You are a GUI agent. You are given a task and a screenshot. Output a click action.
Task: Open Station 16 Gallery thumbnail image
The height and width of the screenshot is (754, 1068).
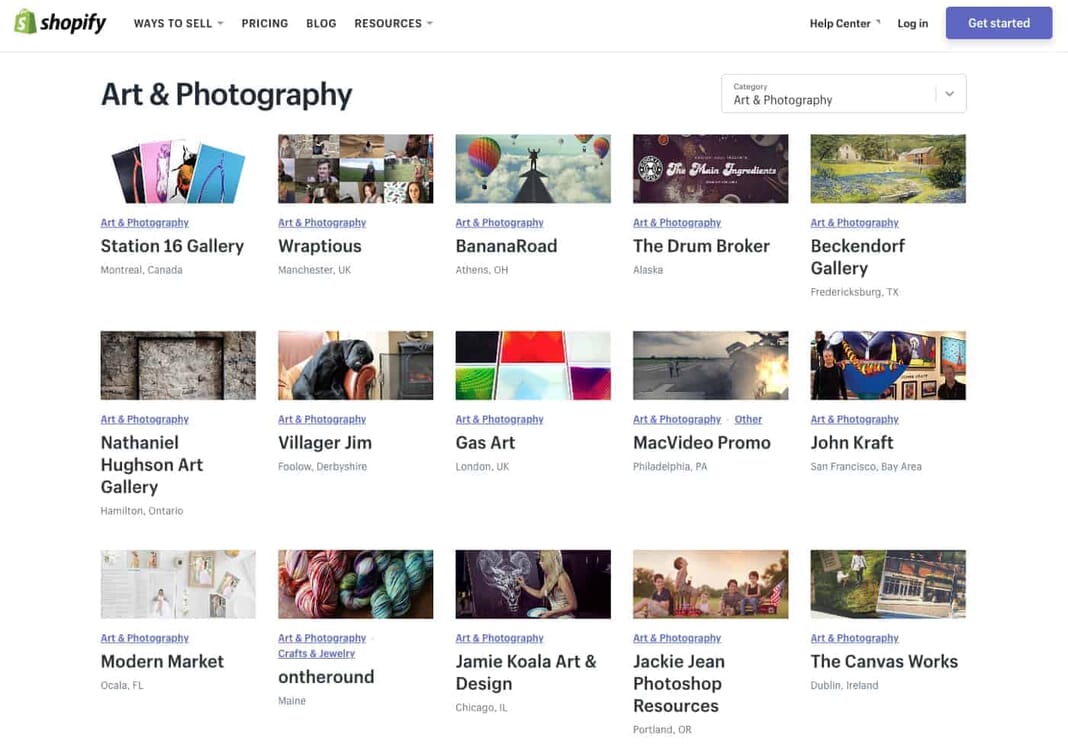[178, 169]
